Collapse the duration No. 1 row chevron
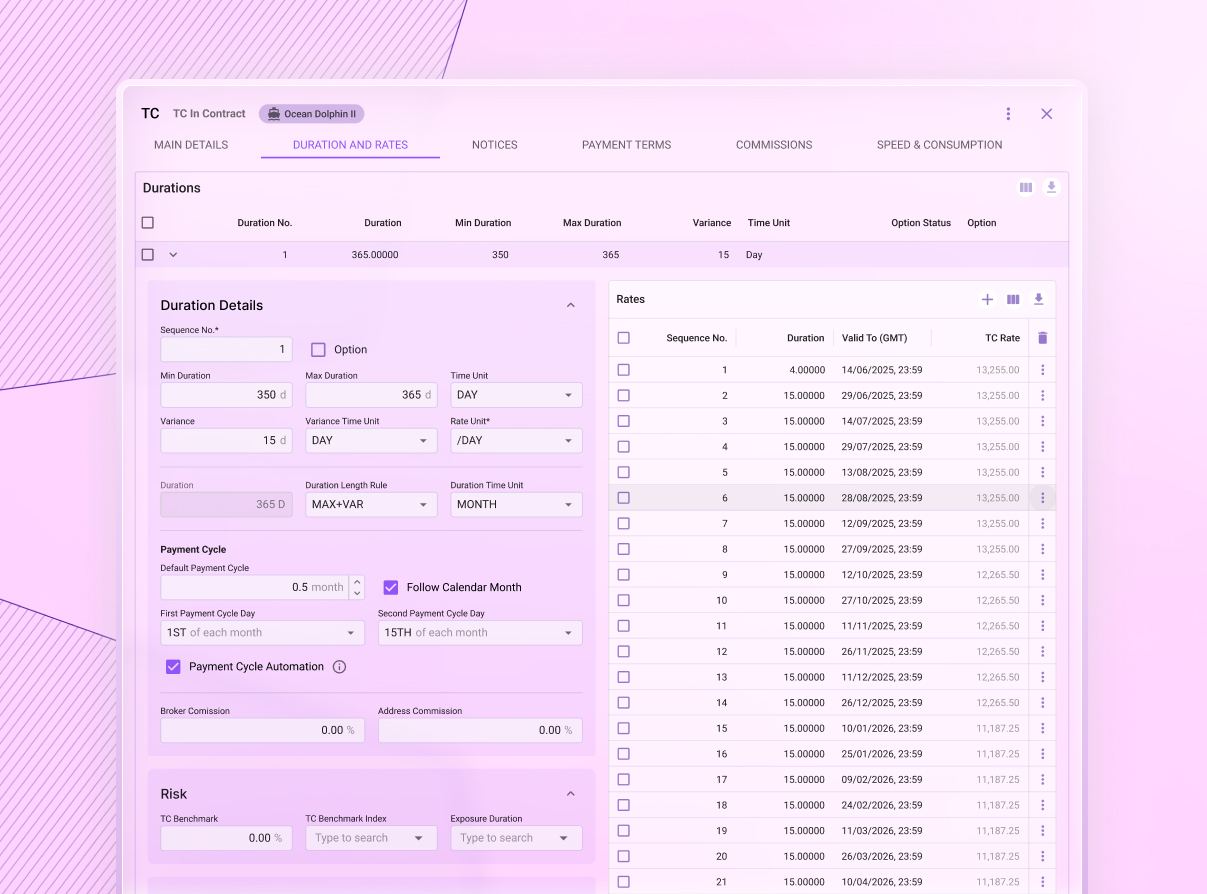This screenshot has height=894, width=1207. pyautogui.click(x=173, y=255)
